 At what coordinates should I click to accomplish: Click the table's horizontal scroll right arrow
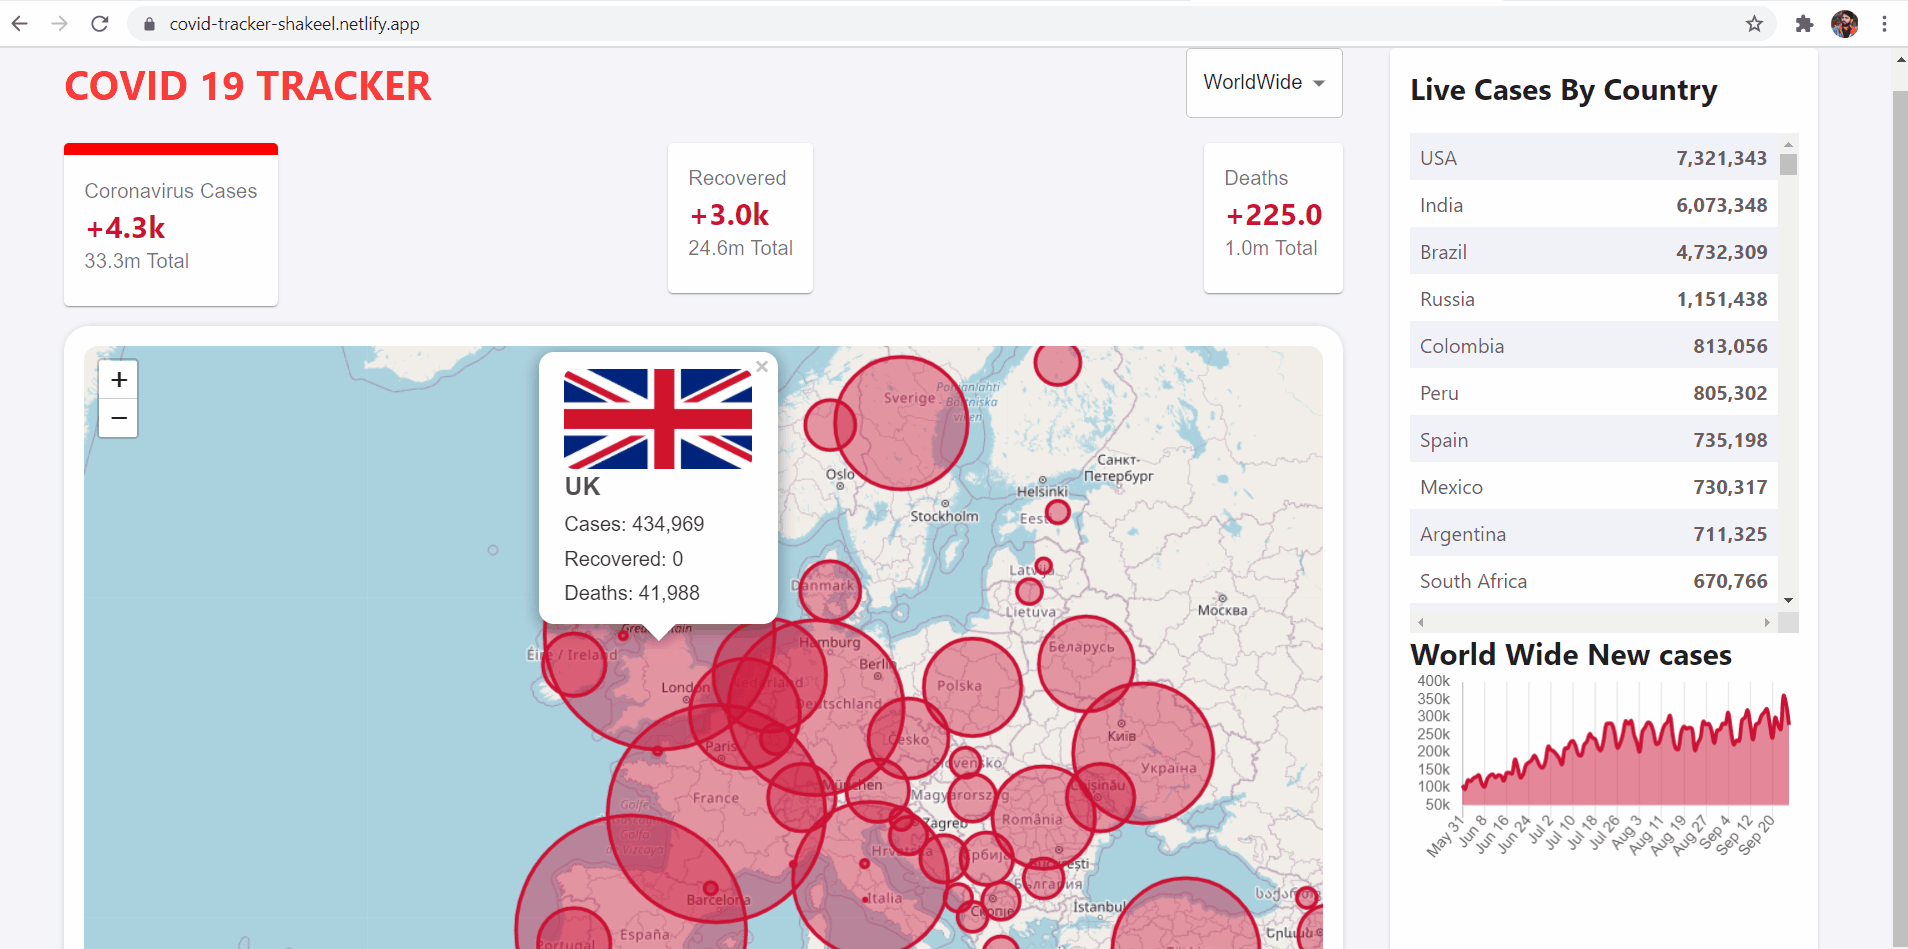[x=1767, y=622]
